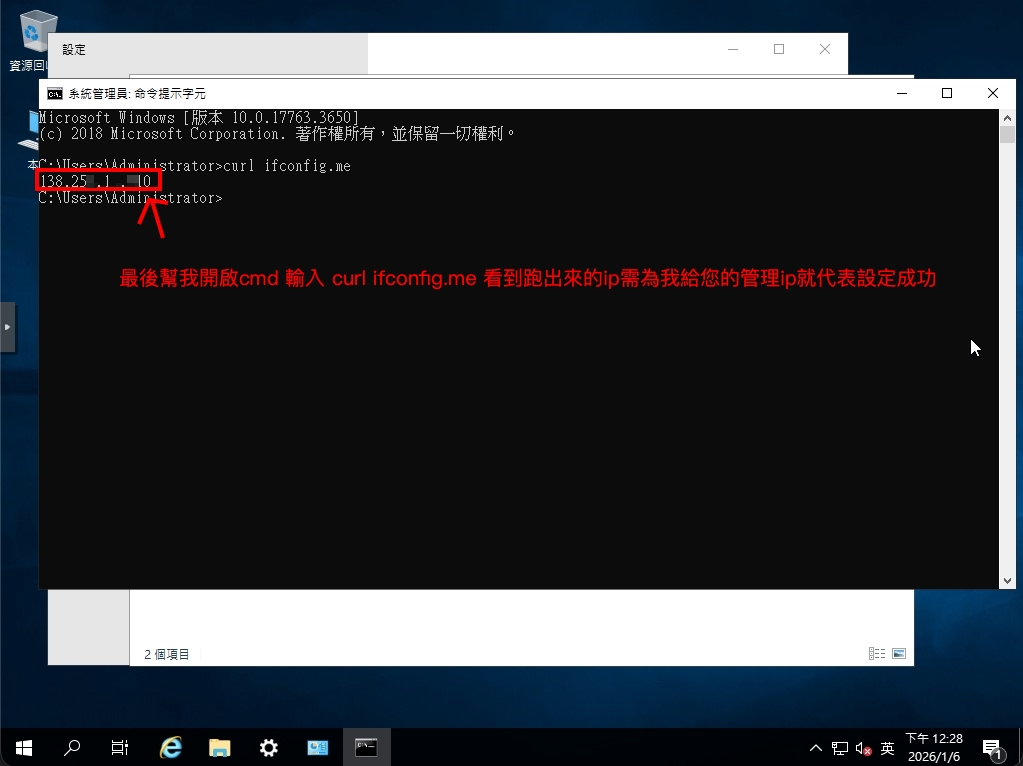Open File Explorer from the taskbar

[220, 747]
